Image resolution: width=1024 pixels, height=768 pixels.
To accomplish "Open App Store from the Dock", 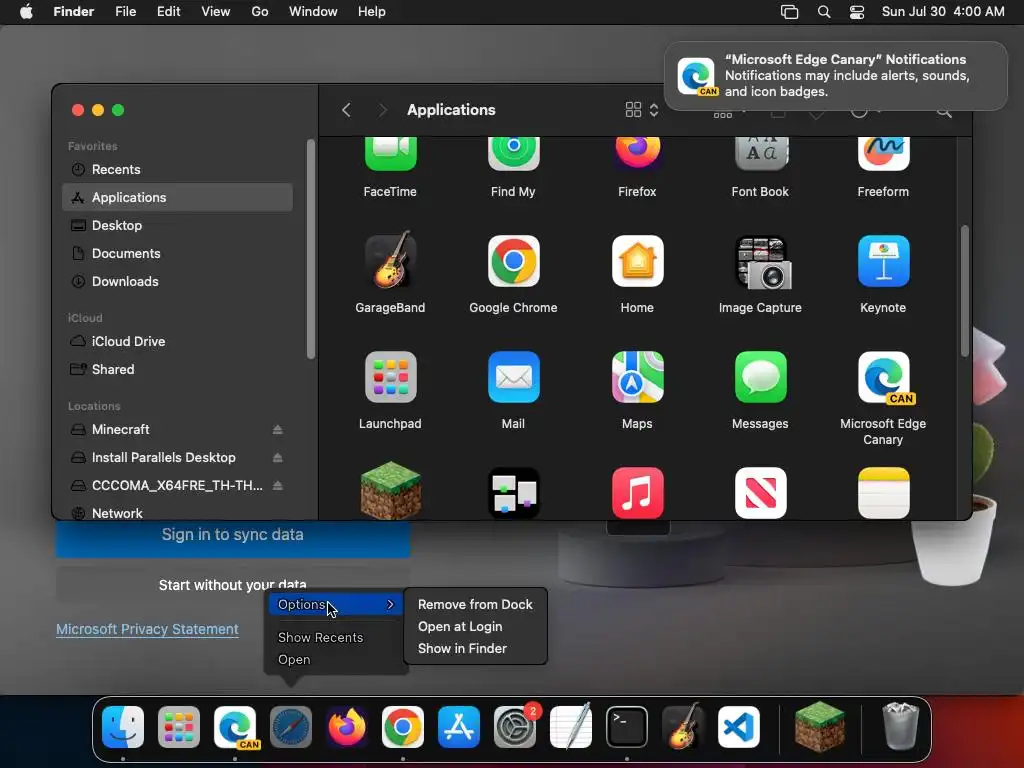I will 458,726.
